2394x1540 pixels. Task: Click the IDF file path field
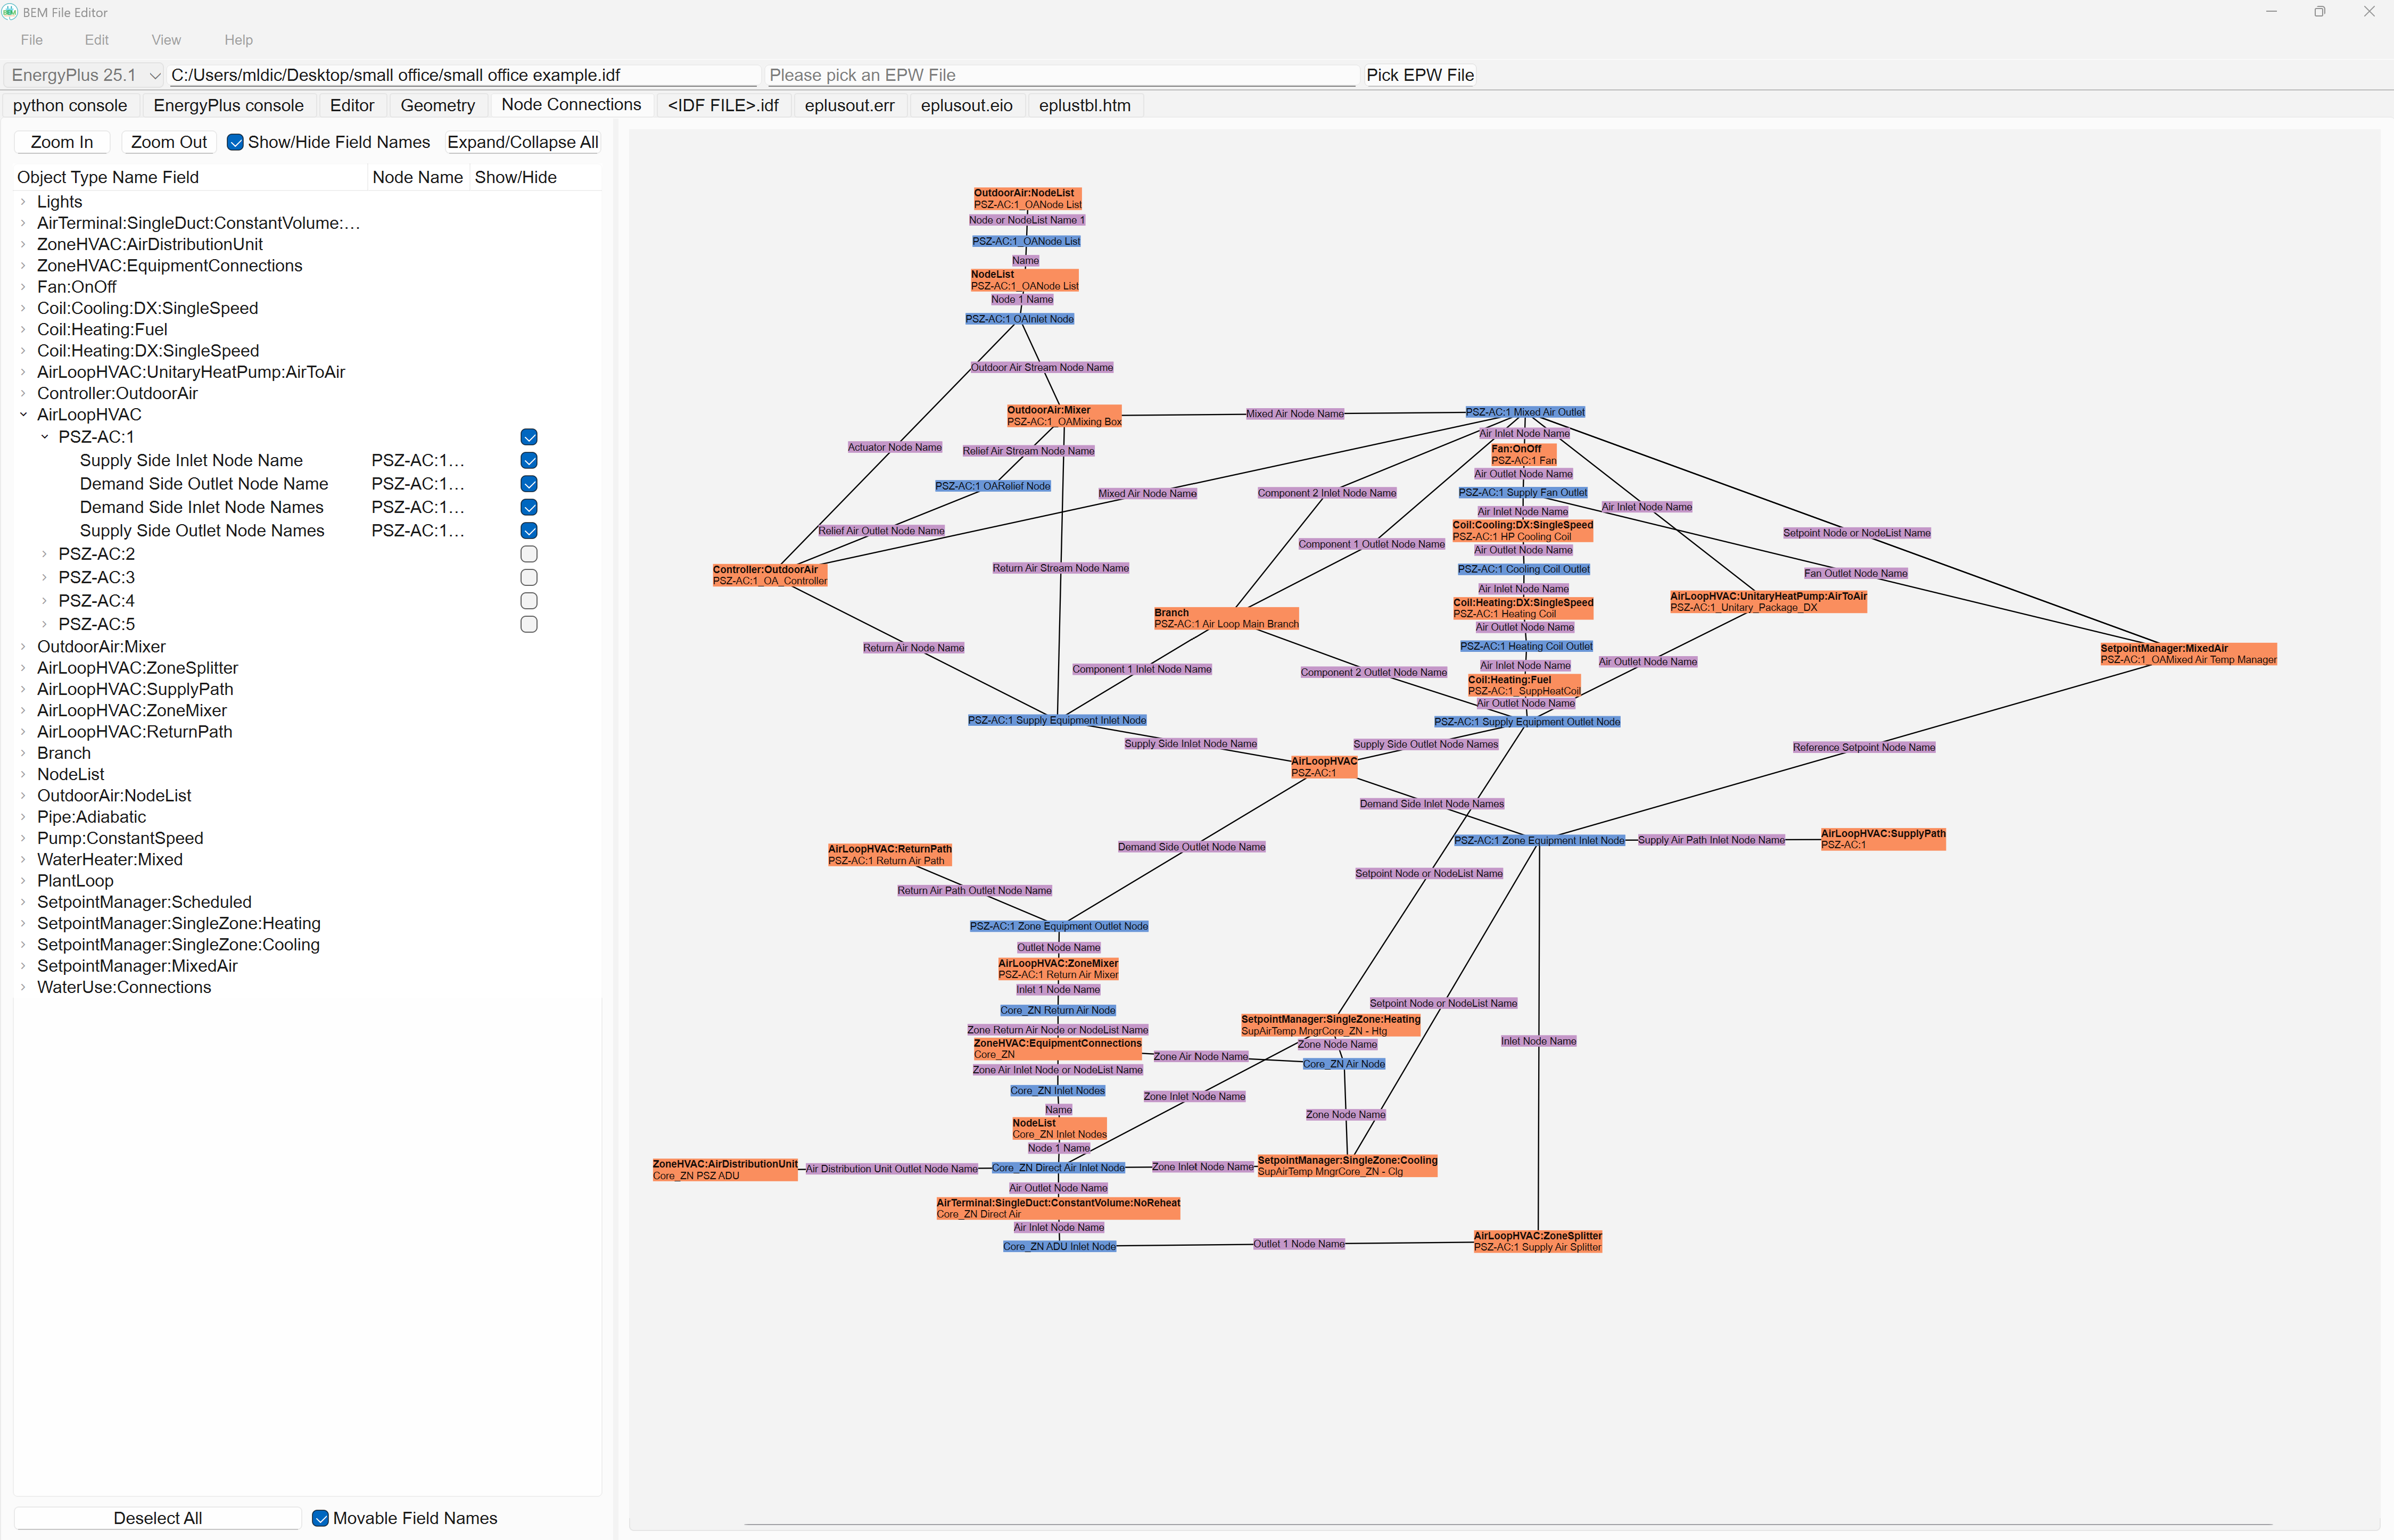(464, 75)
